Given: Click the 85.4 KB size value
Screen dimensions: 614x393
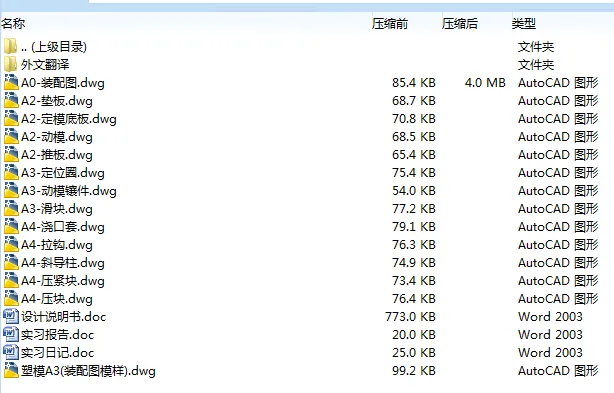Looking at the screenshot, I should tap(414, 83).
